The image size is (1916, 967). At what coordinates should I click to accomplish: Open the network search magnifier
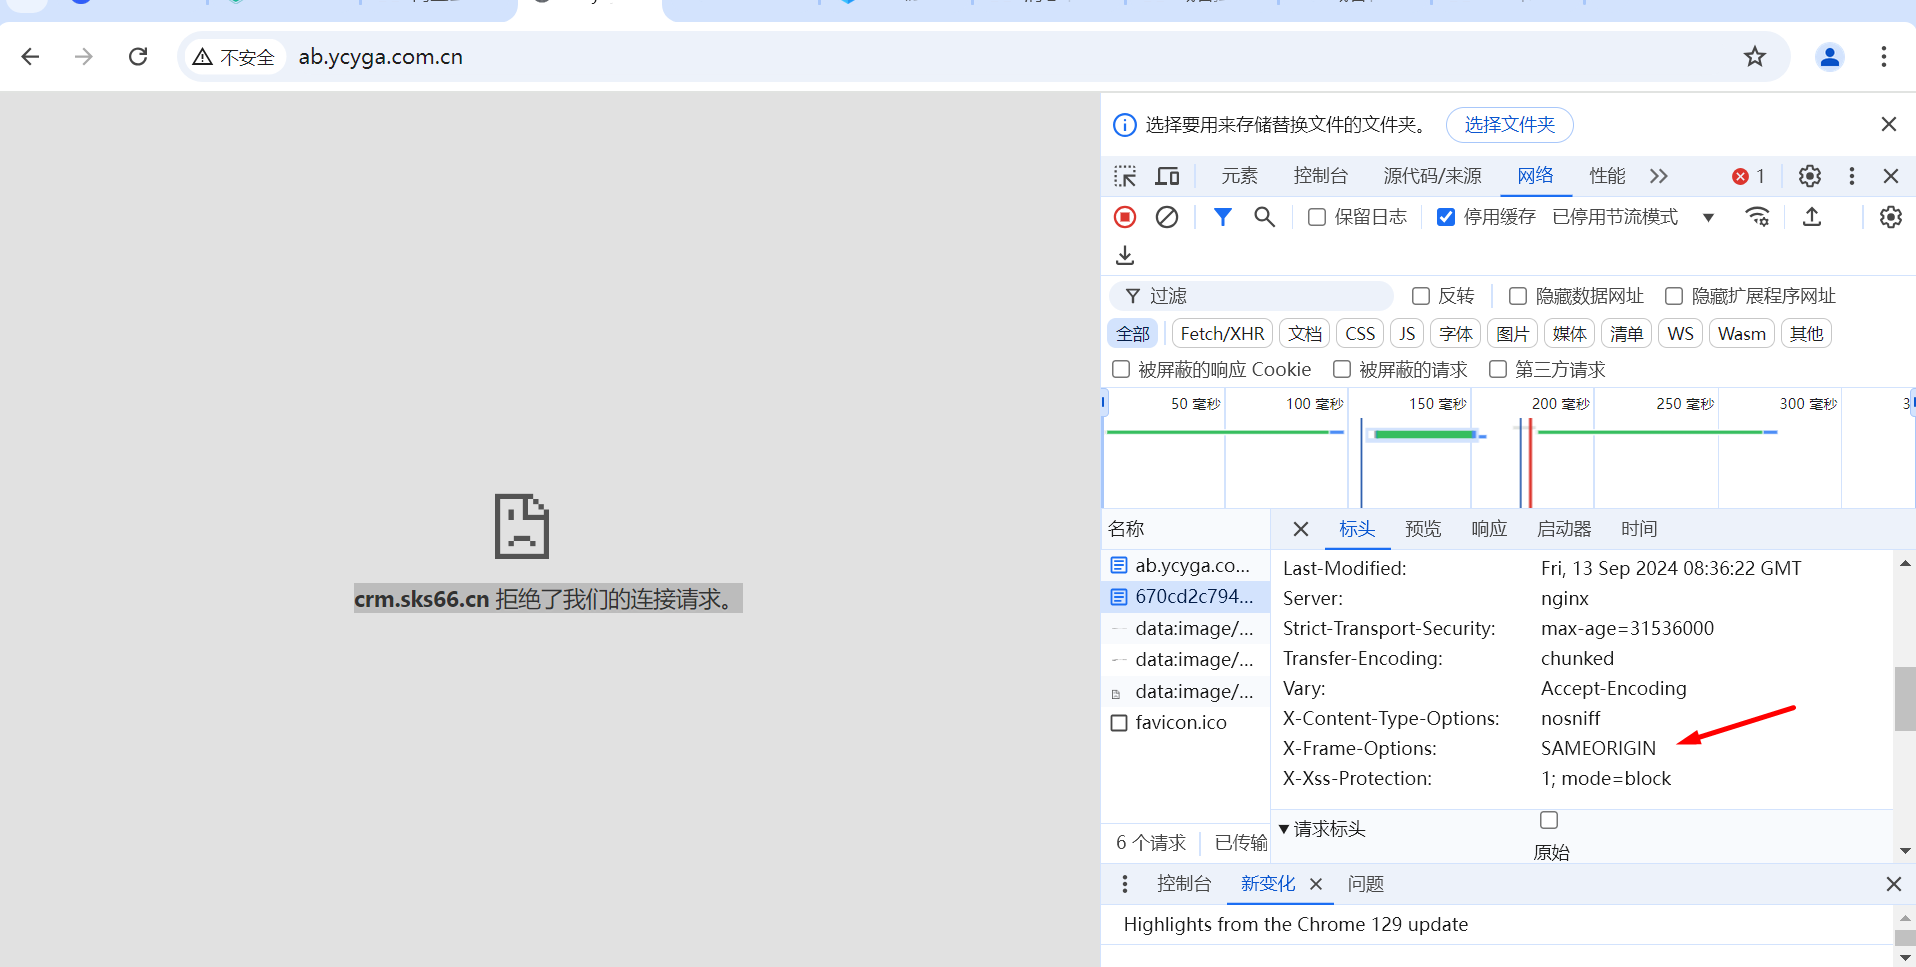click(1264, 217)
